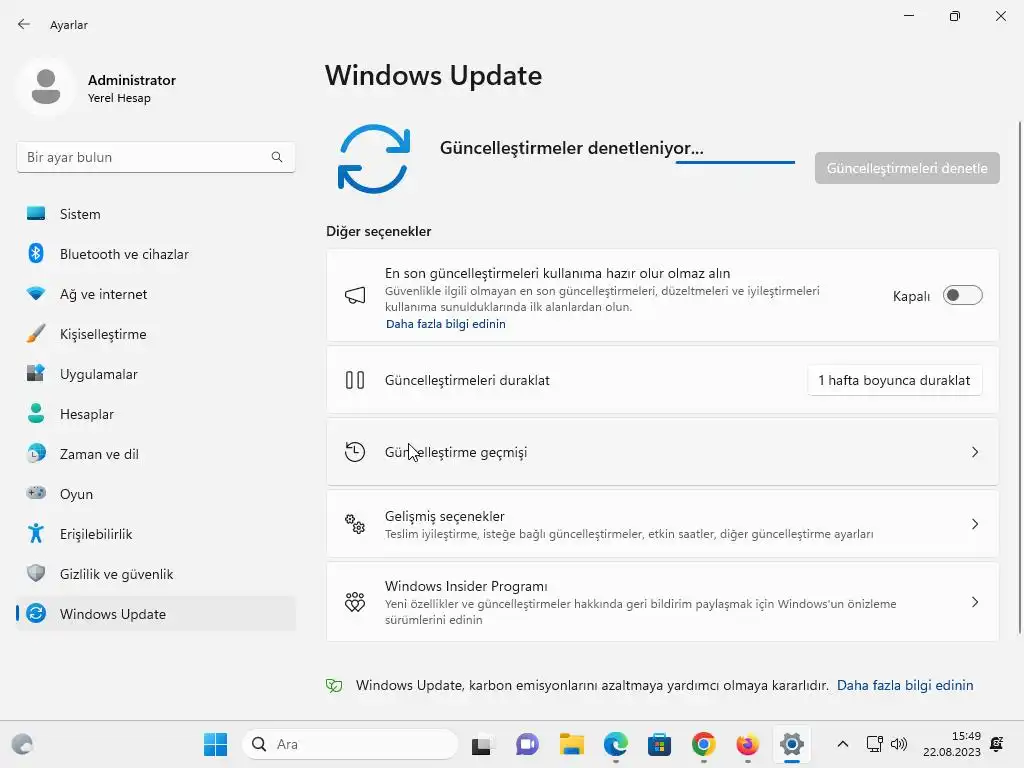Viewport: 1024px width, 768px height.
Task: Open Kişiselleştirme category
Action: (156, 334)
